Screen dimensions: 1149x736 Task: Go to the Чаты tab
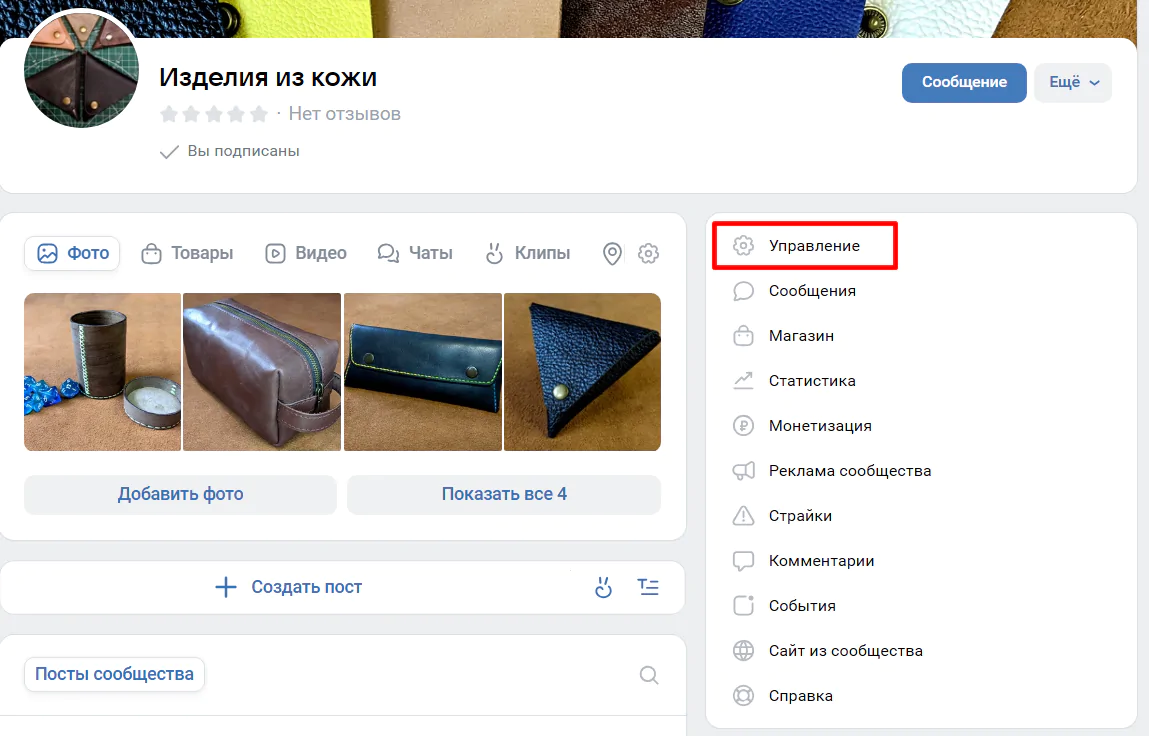415,253
